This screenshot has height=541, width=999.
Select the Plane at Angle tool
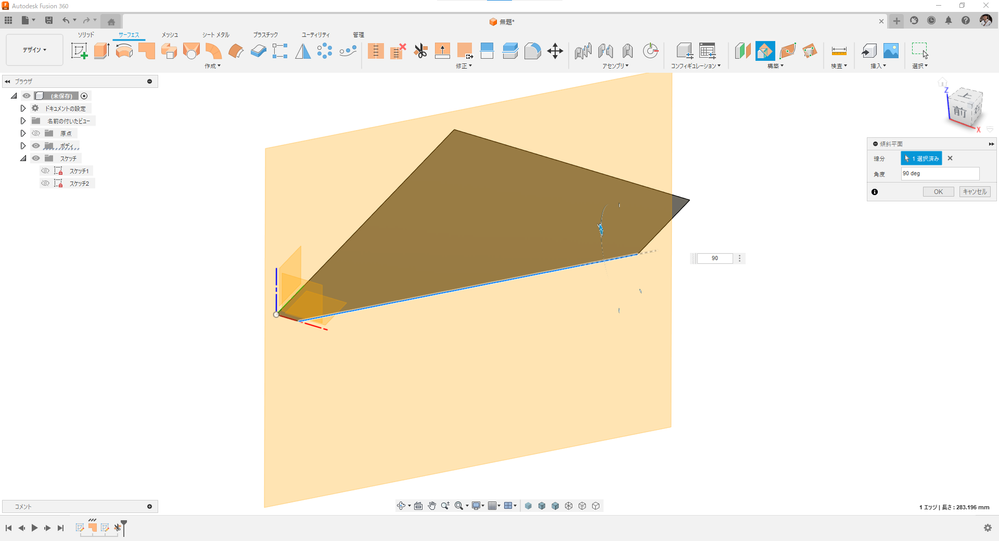tap(765, 51)
